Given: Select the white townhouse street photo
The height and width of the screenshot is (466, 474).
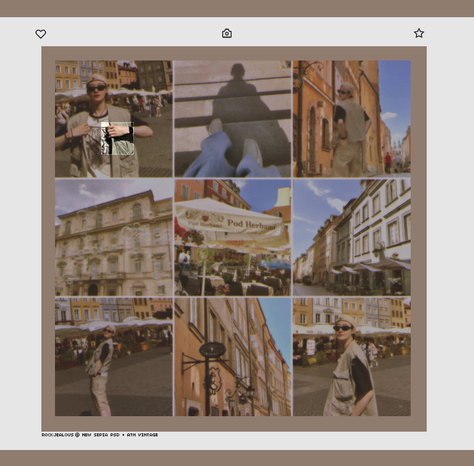Looking at the screenshot, I should pyautogui.click(x=352, y=237).
